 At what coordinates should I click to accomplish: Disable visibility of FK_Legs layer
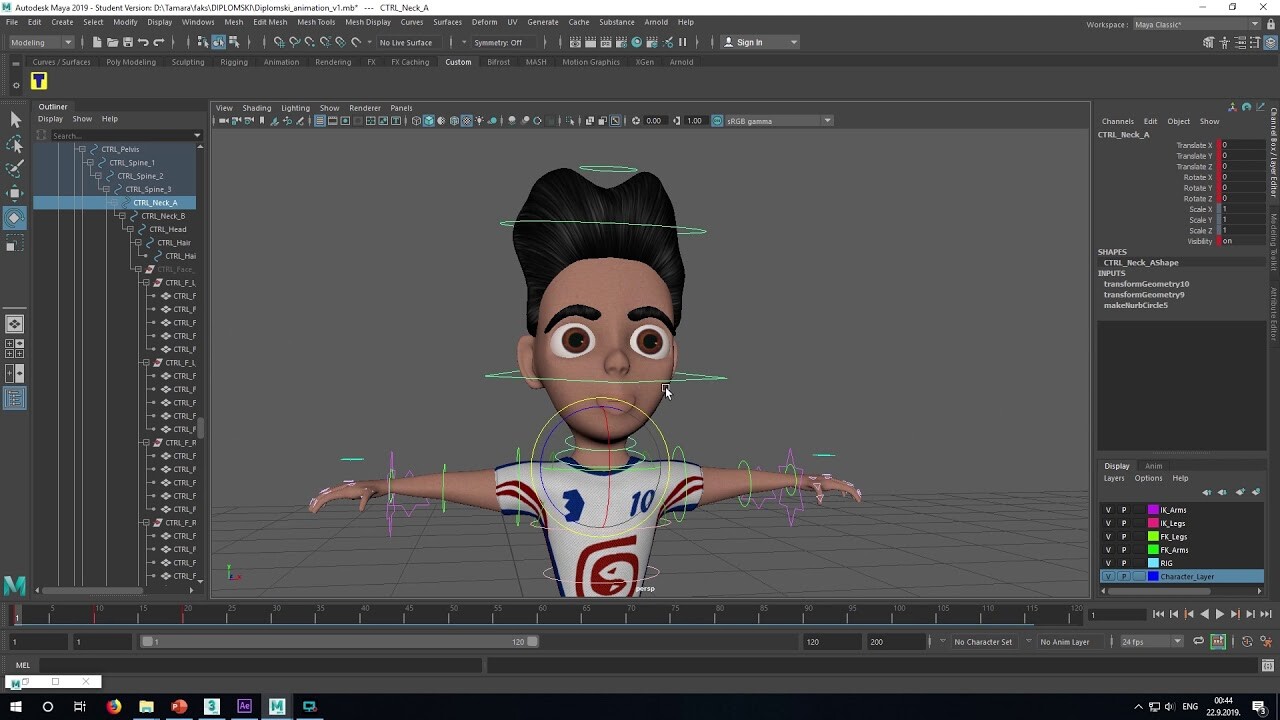(x=1108, y=537)
